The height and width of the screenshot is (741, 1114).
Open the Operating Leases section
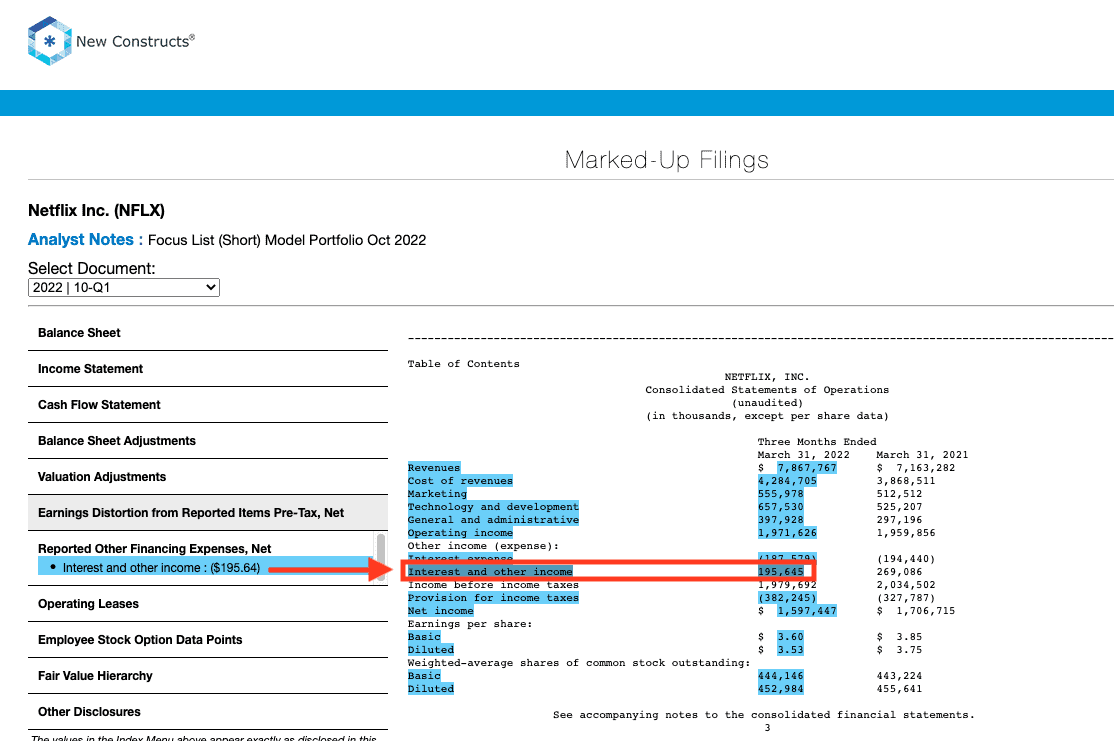(207, 604)
